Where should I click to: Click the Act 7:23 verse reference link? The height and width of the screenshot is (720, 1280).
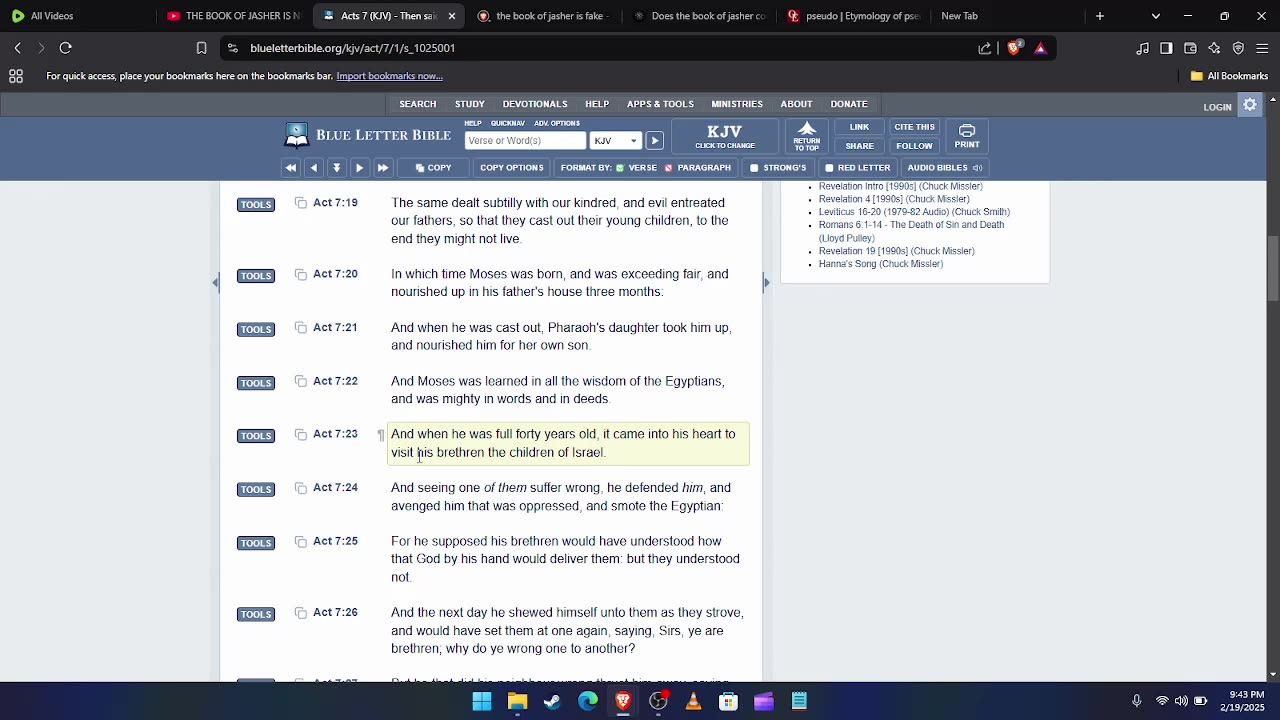(x=335, y=434)
